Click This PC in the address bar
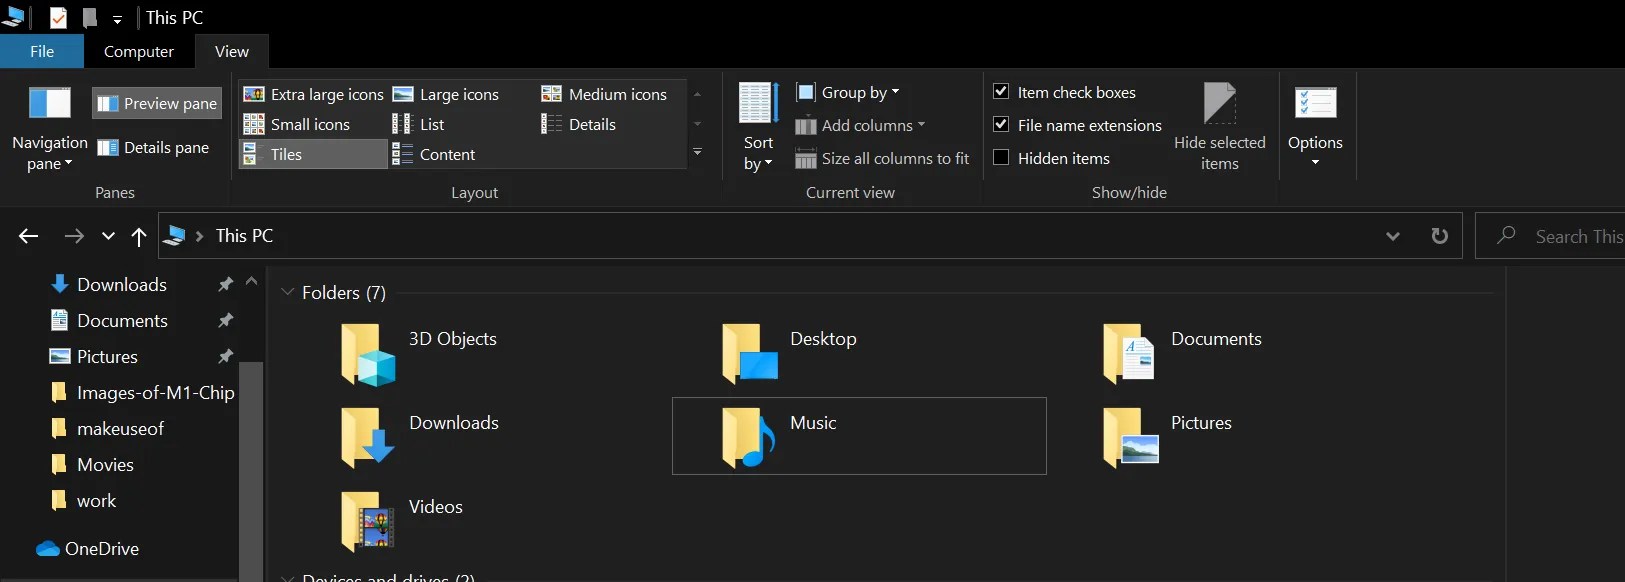The width and height of the screenshot is (1625, 582). [244, 236]
